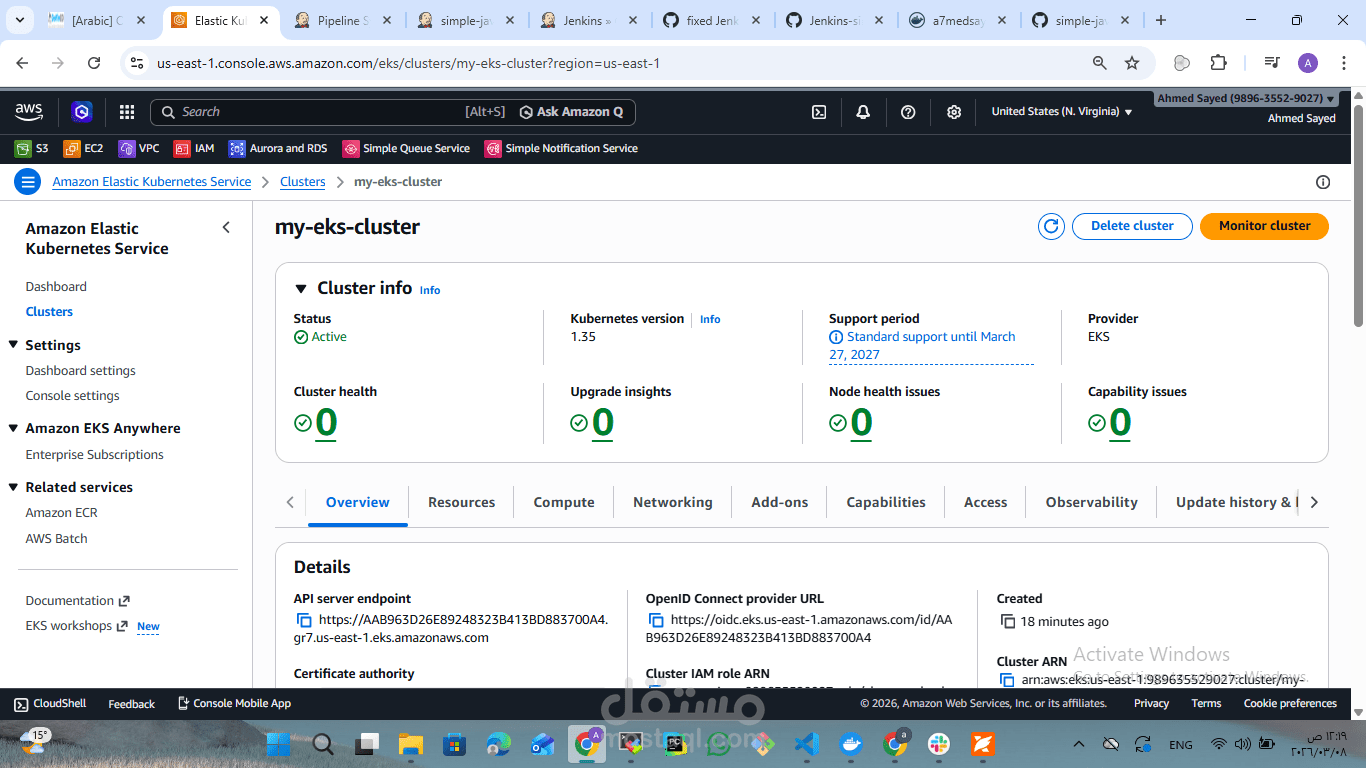Open the Kubernetes version Info link

[710, 319]
